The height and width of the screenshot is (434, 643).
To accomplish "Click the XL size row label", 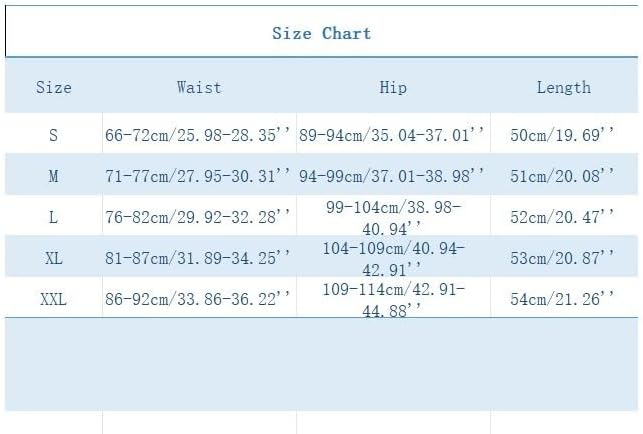I will pyautogui.click(x=54, y=257).
